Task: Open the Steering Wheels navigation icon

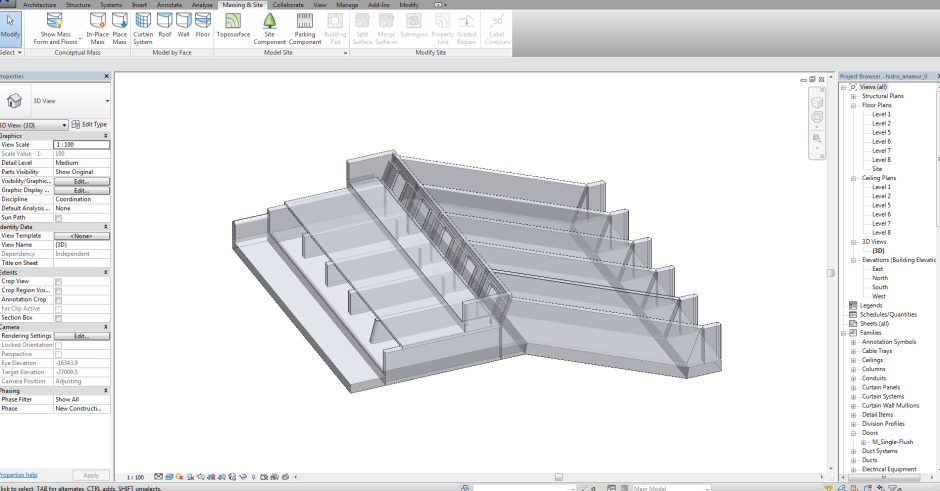Action: pos(817,117)
